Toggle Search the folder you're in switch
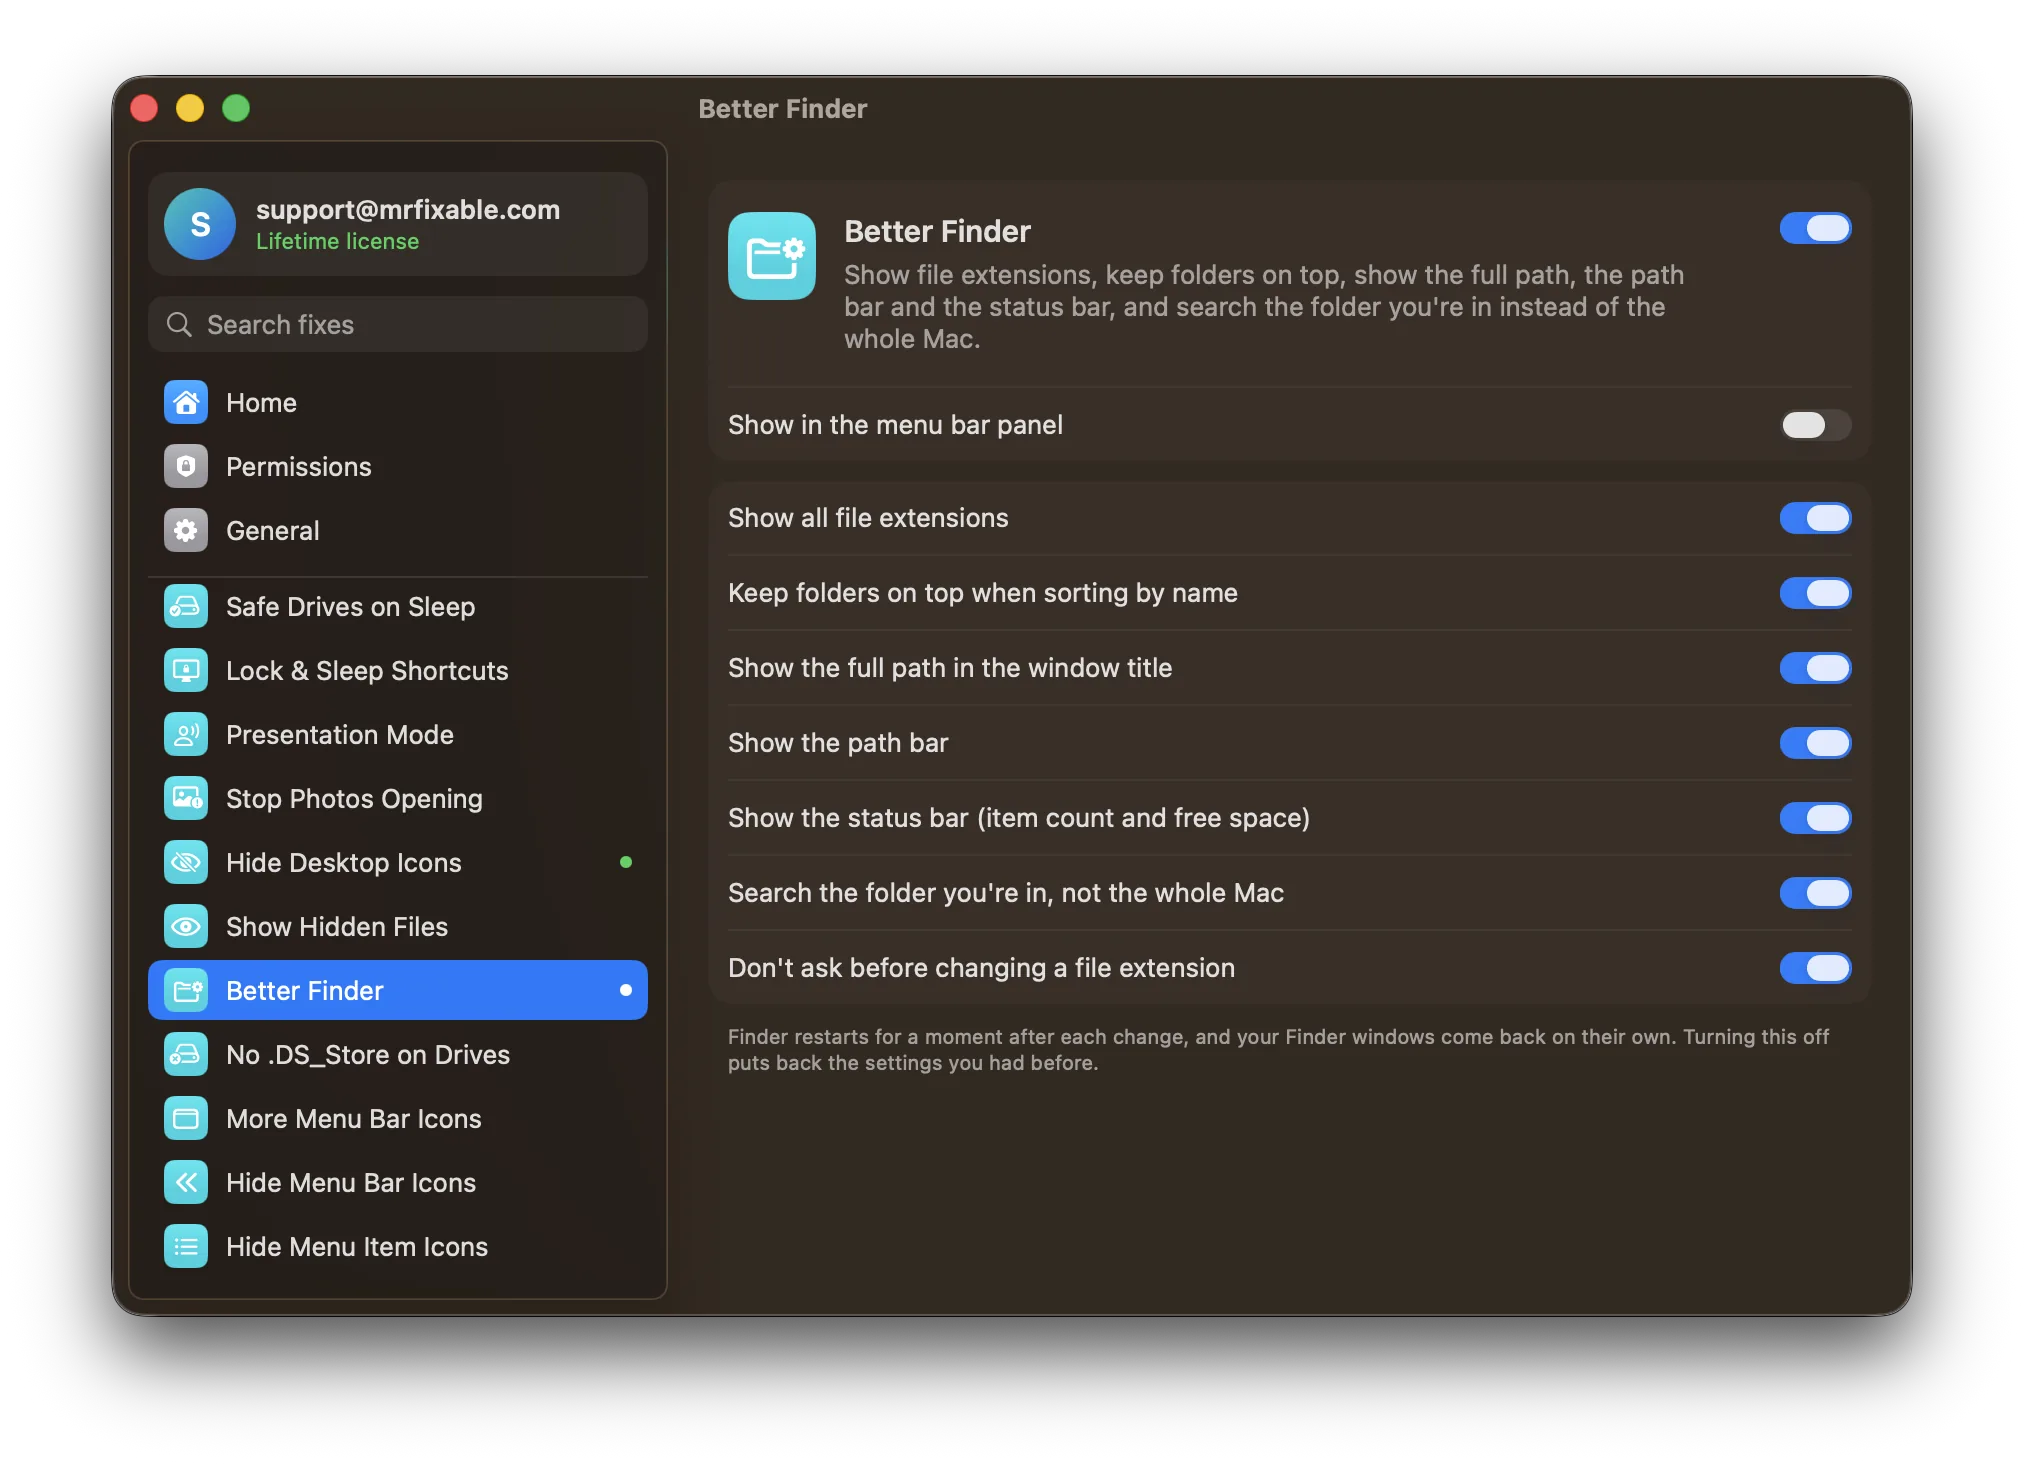The width and height of the screenshot is (2024, 1464). pyautogui.click(x=1815, y=893)
